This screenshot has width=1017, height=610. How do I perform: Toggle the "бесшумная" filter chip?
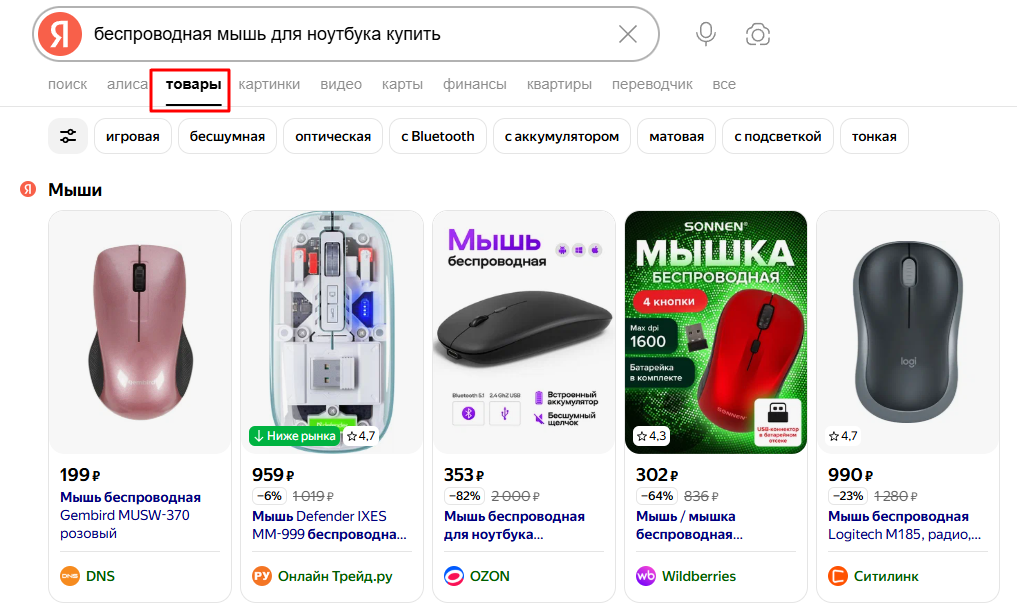point(227,136)
